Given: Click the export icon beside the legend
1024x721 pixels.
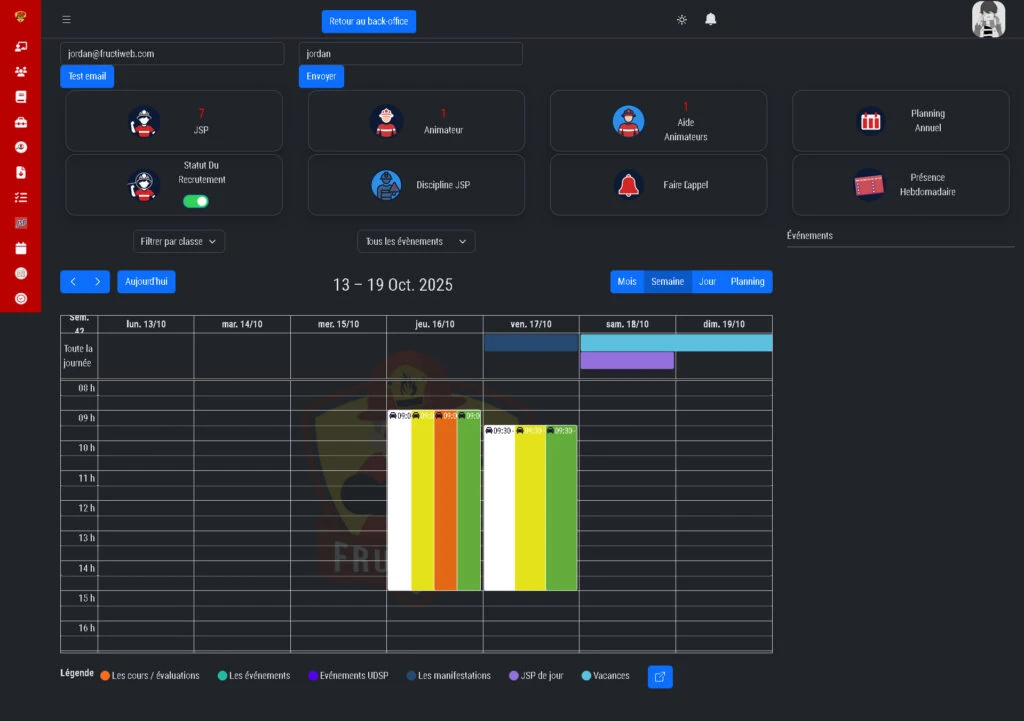Looking at the screenshot, I should (x=660, y=677).
